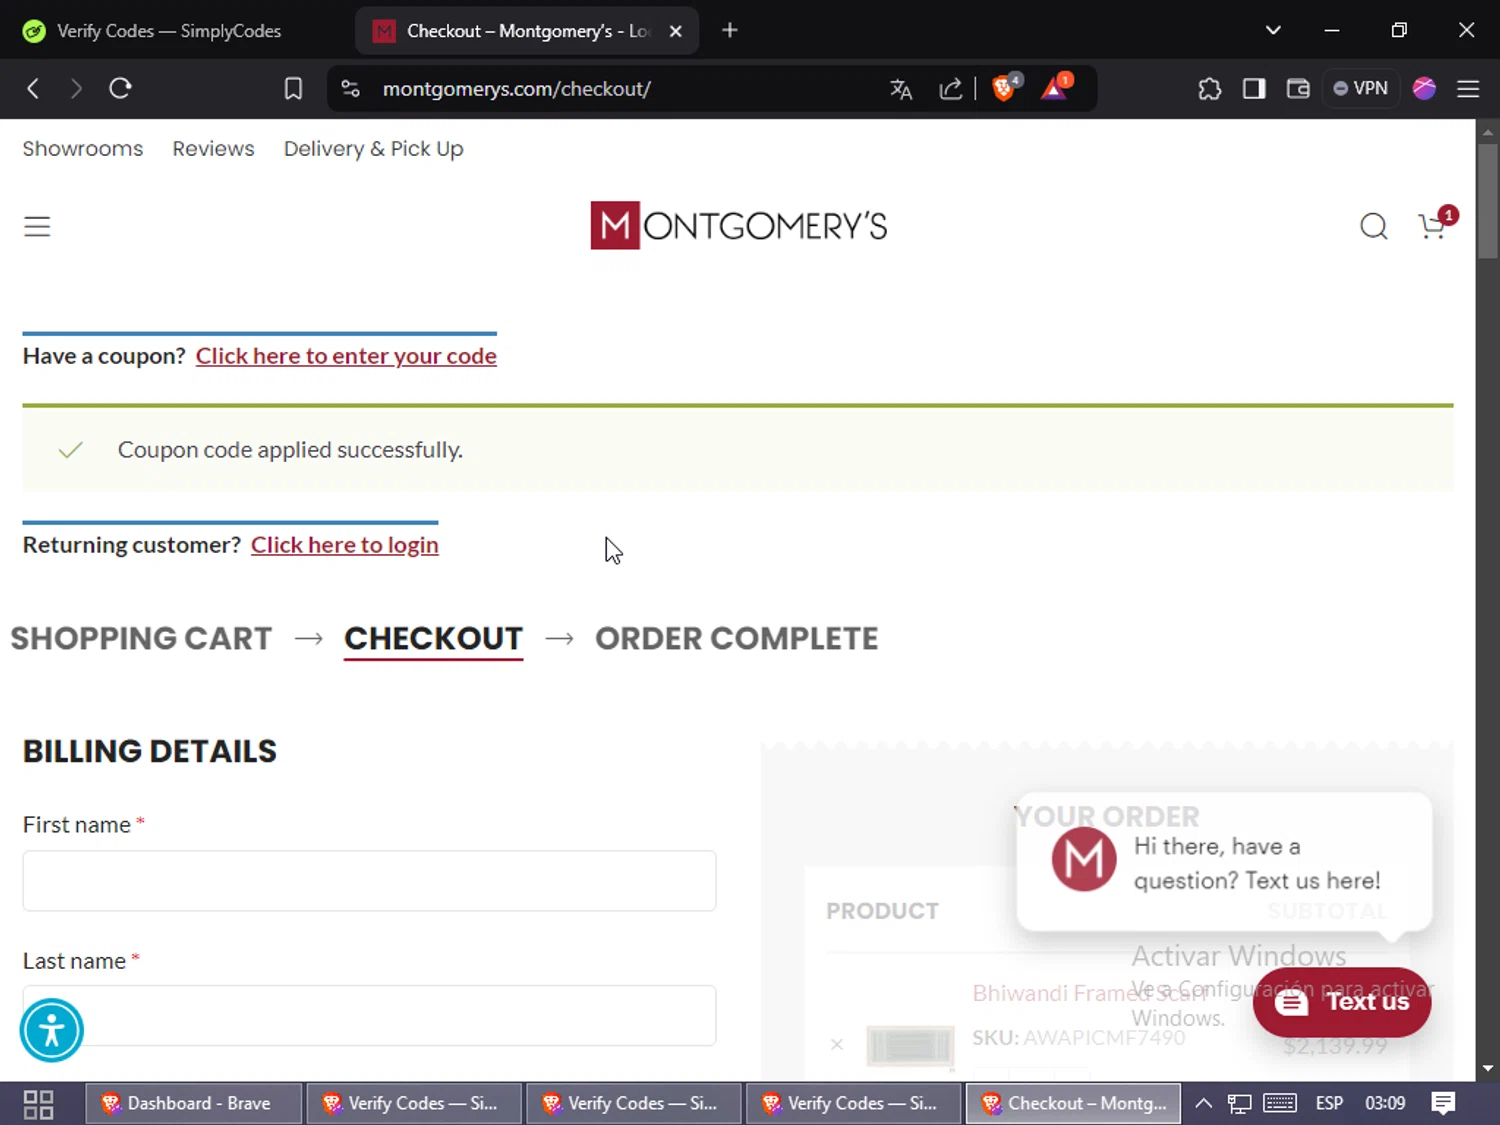This screenshot has width=1500, height=1125.
Task: Open clock showing 03:09
Action: 1385,1104
